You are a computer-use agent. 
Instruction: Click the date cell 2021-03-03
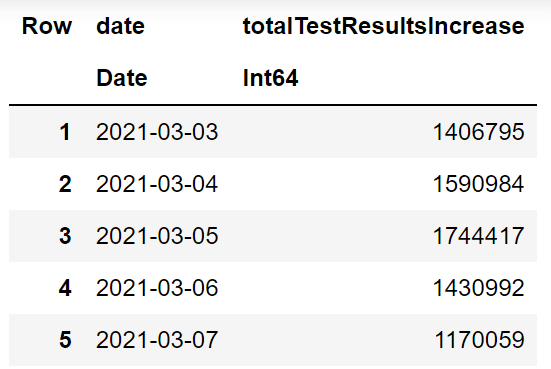157,132
